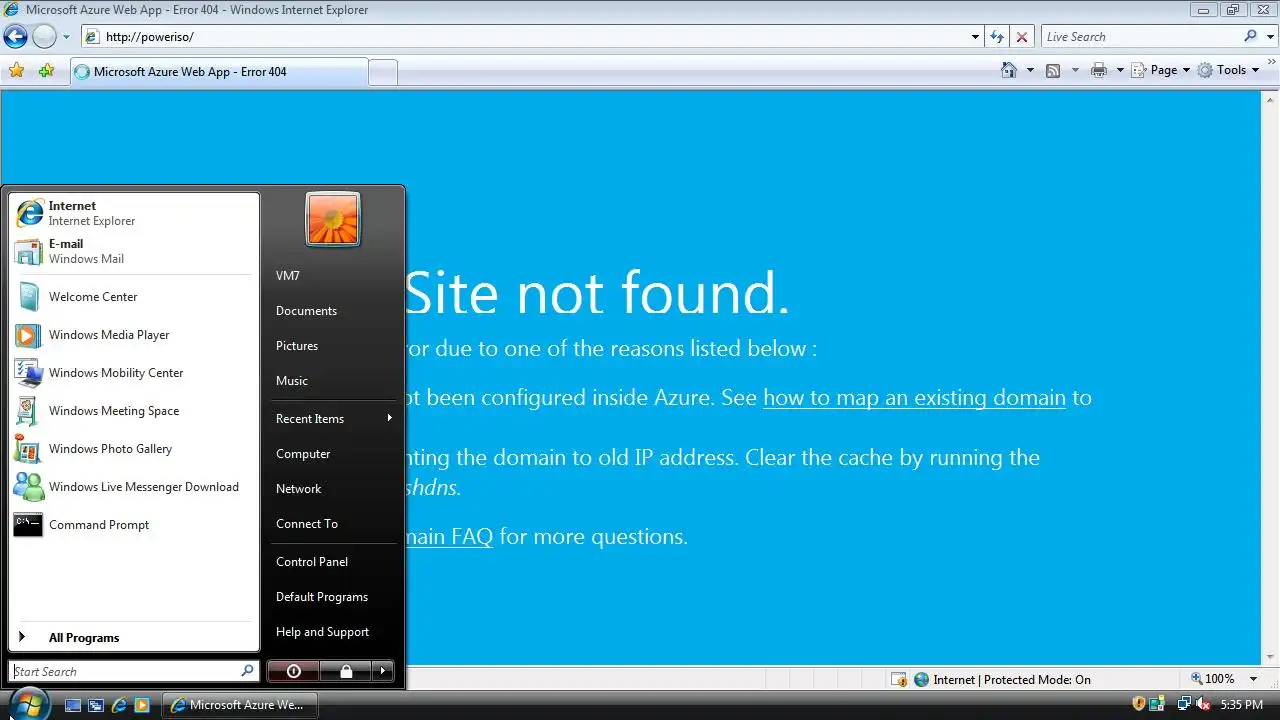Follow the 'how to map an existing domain' link
The width and height of the screenshot is (1280, 720).
tap(914, 397)
